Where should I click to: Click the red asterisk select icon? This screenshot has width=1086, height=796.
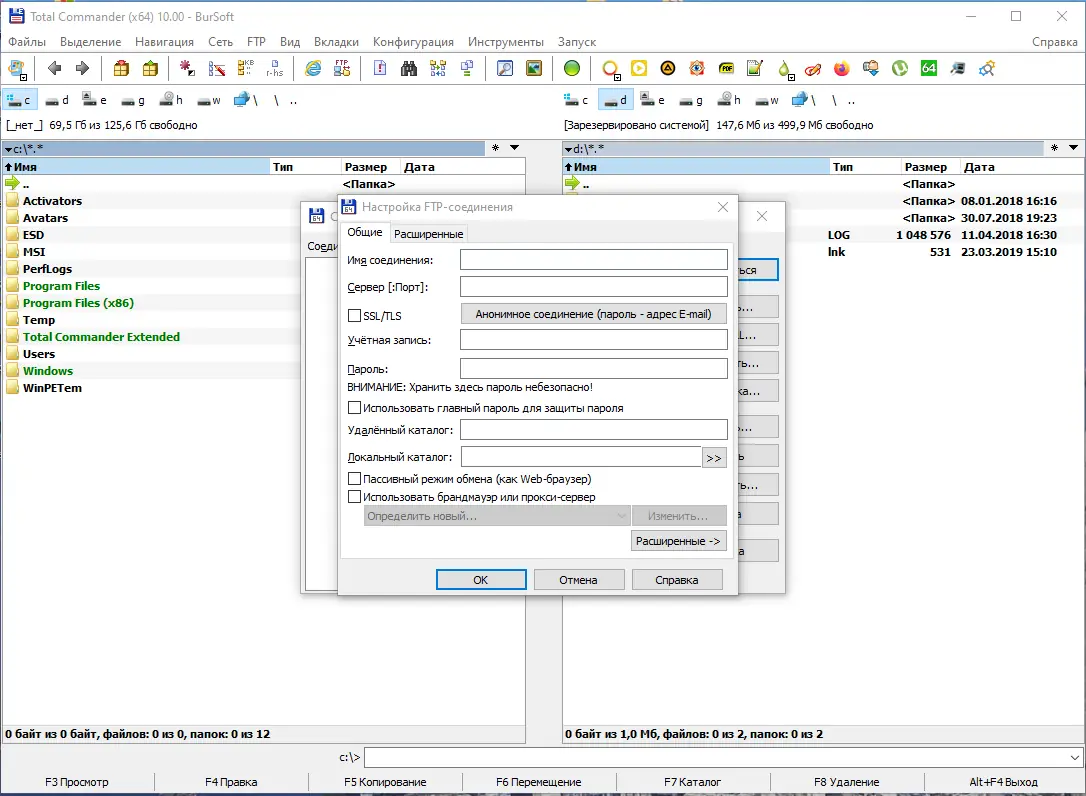pyautogui.click(x=187, y=68)
